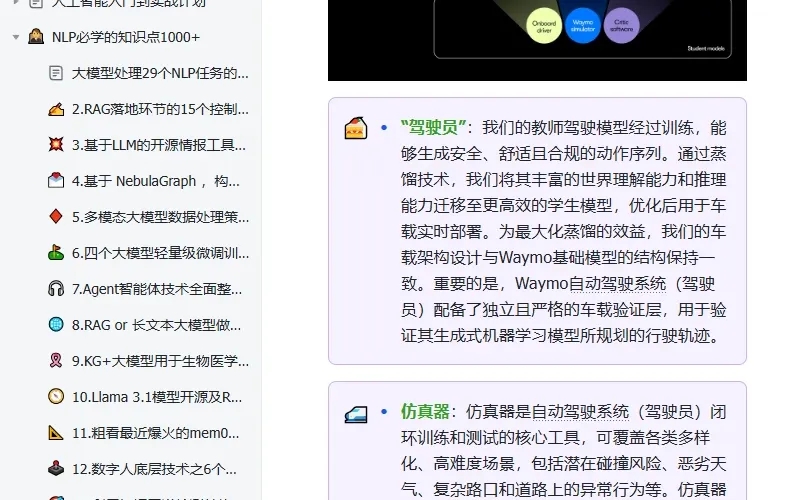Click globe icon beside 8.RAG or 长文本大模型
808x500 pixels.
coord(56,325)
